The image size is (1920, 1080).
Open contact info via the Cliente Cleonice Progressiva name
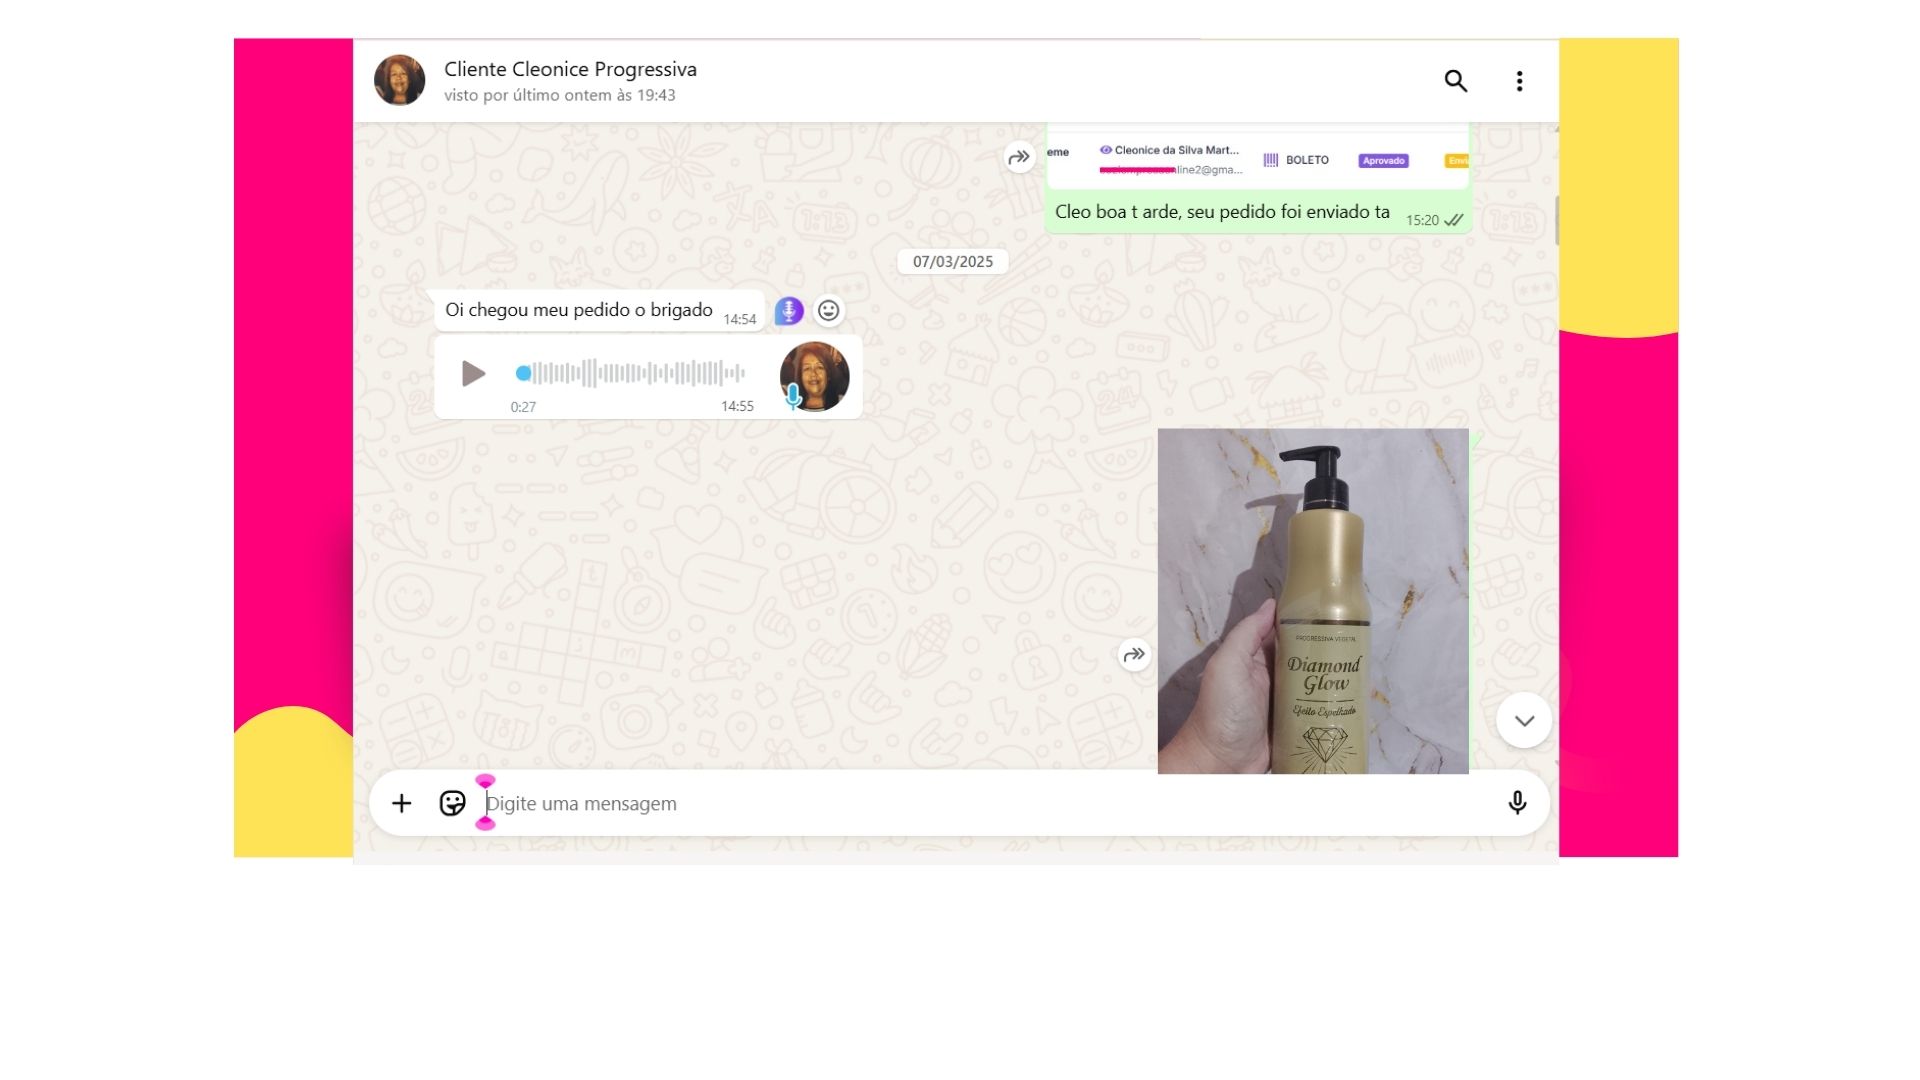click(x=570, y=69)
